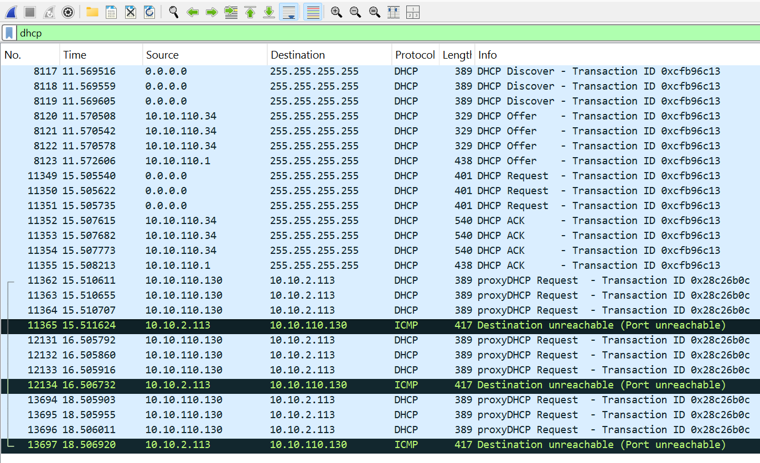Select packet 8122 at time 11.570578

[380, 146]
